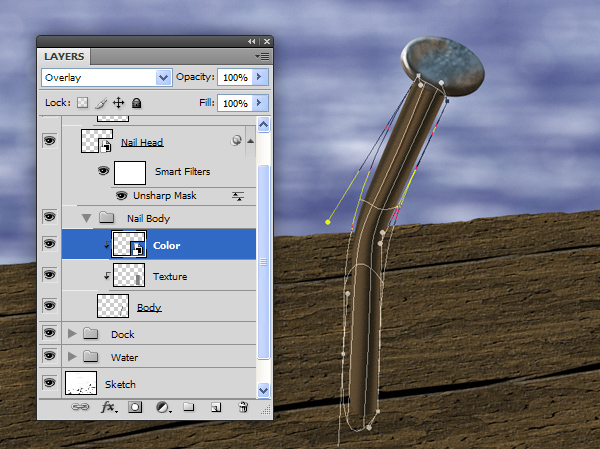Click the Opacity 100% input field

click(x=235, y=77)
